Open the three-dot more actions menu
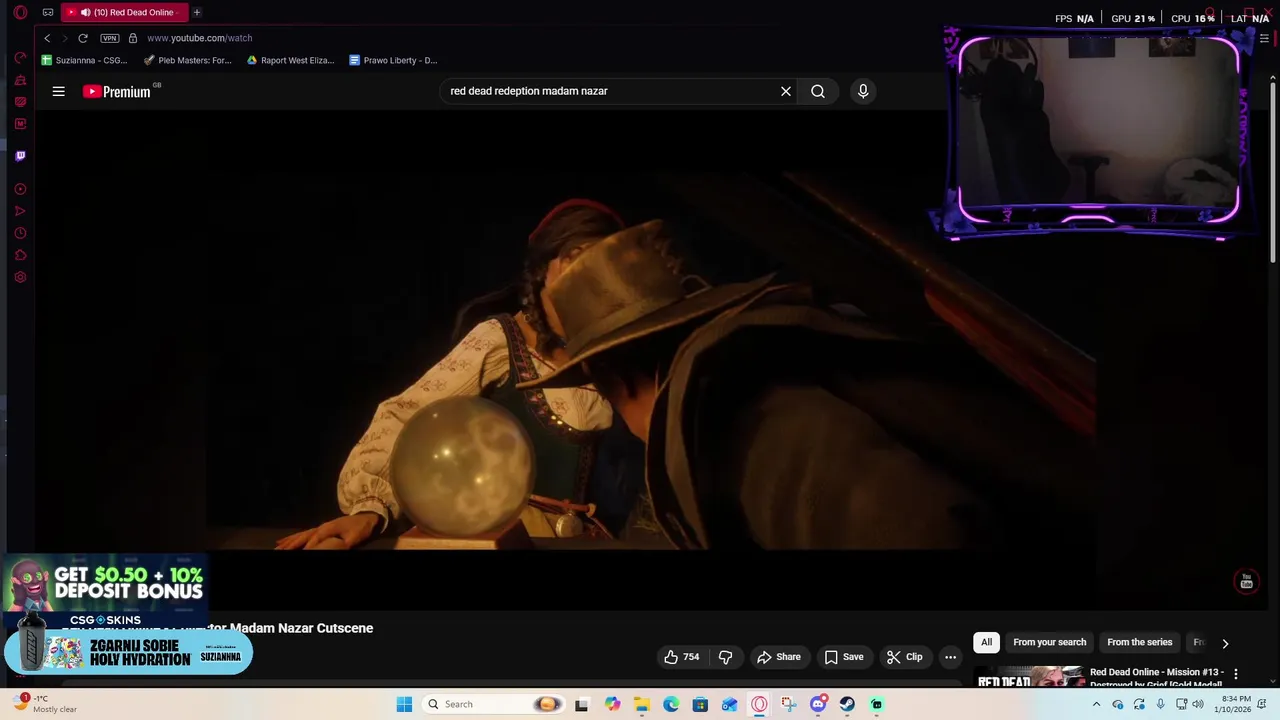The width and height of the screenshot is (1280, 720). coord(950,657)
